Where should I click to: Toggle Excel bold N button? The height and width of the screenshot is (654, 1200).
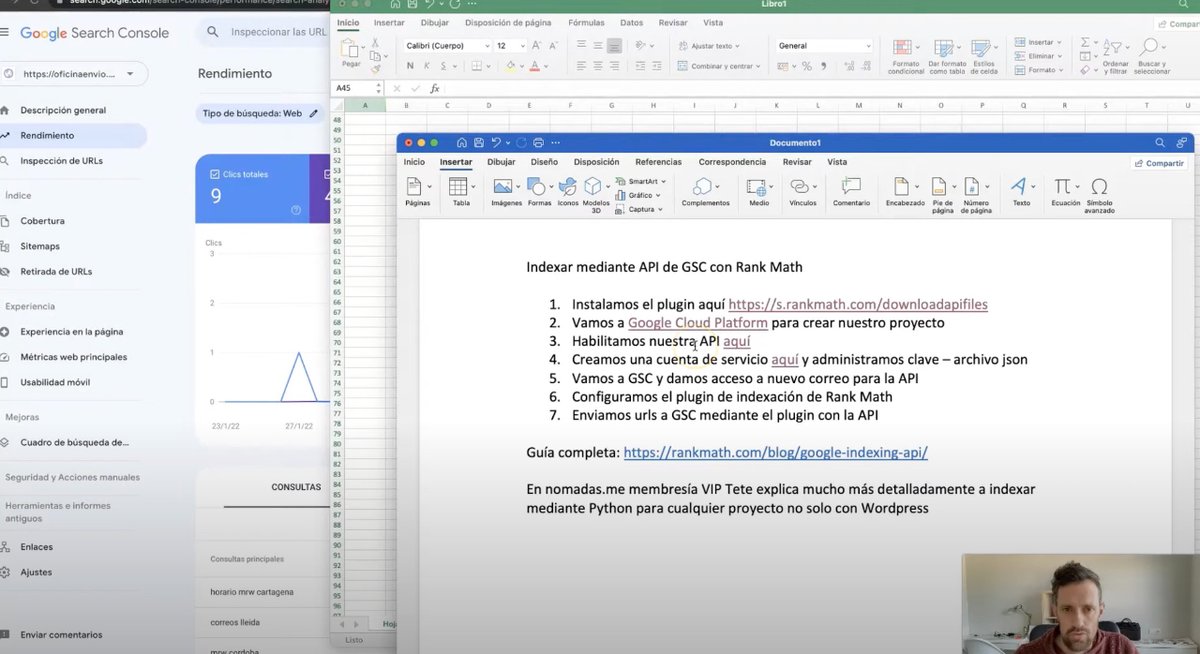tap(411, 66)
